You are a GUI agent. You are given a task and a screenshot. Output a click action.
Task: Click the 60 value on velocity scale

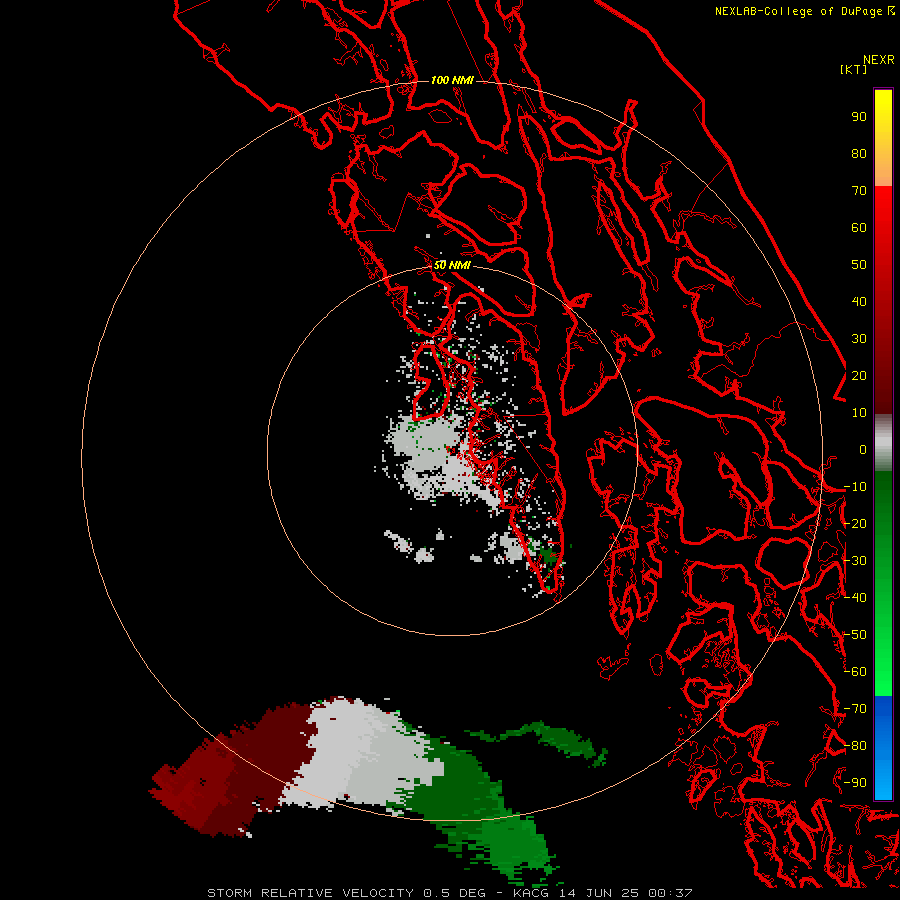click(859, 228)
